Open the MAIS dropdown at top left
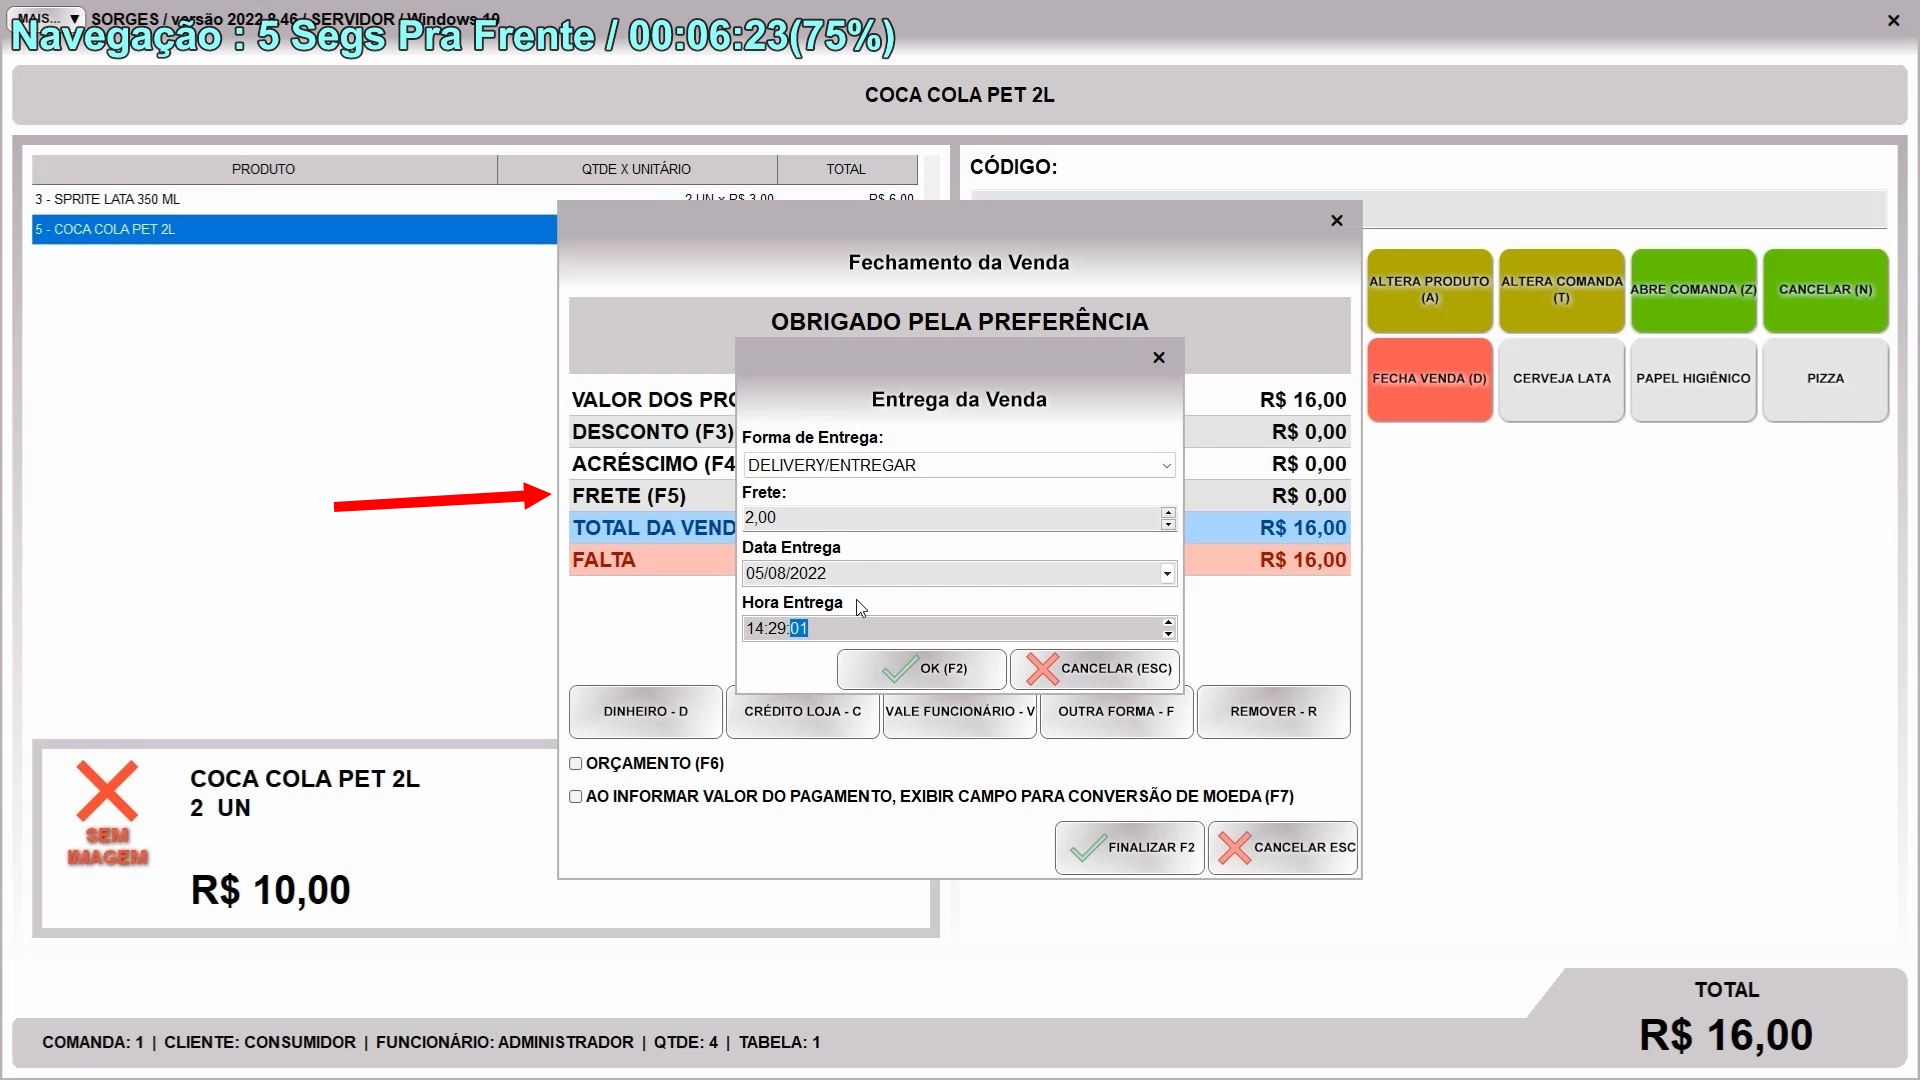 pyautogui.click(x=46, y=18)
